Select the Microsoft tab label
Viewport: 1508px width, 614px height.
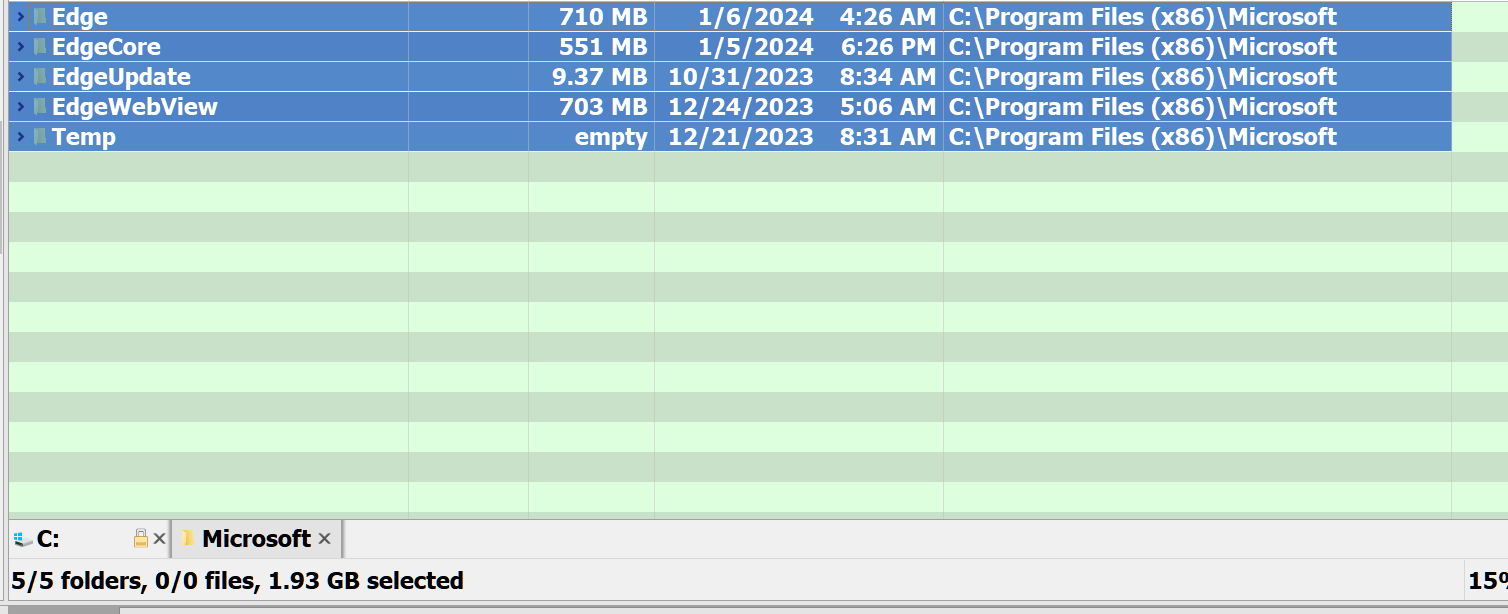[x=257, y=539]
